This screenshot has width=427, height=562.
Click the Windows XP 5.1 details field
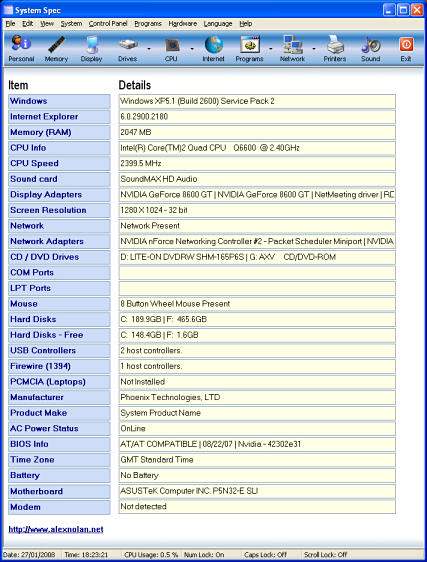(257, 101)
